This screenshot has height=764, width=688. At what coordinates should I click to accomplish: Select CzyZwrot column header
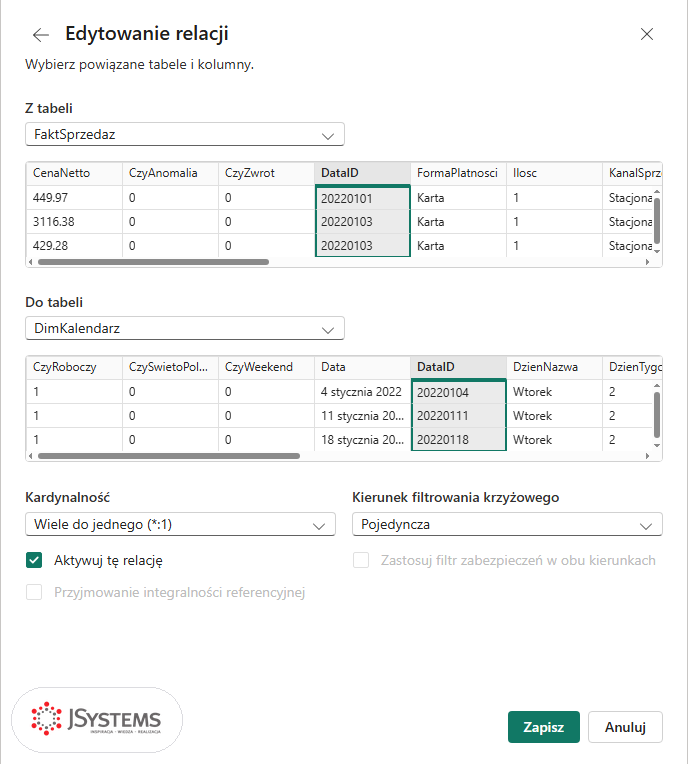266,173
